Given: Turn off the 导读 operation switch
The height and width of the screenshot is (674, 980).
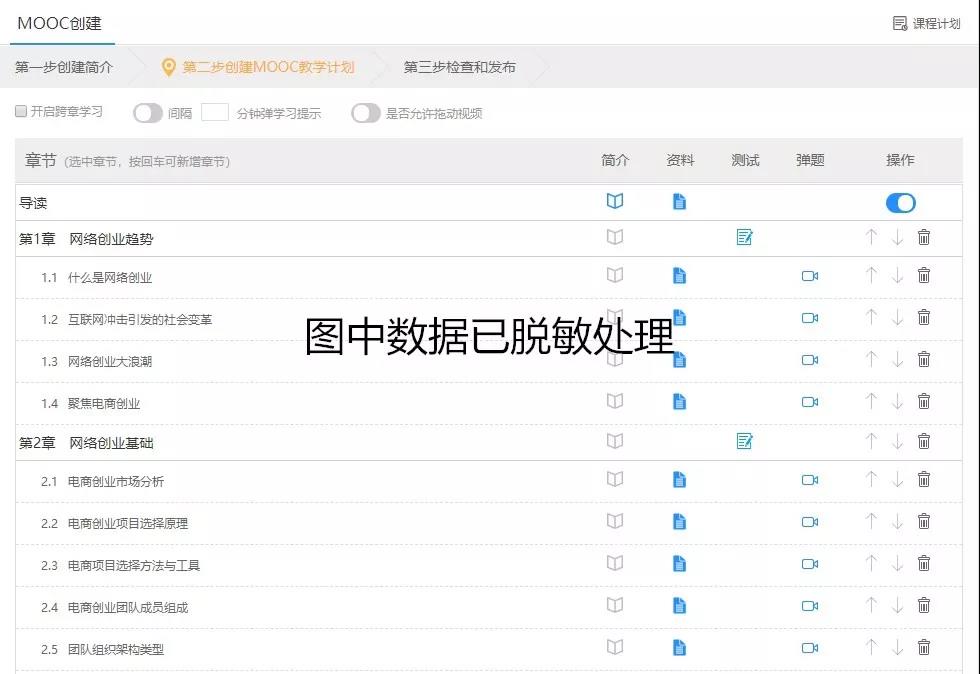Looking at the screenshot, I should [900, 203].
